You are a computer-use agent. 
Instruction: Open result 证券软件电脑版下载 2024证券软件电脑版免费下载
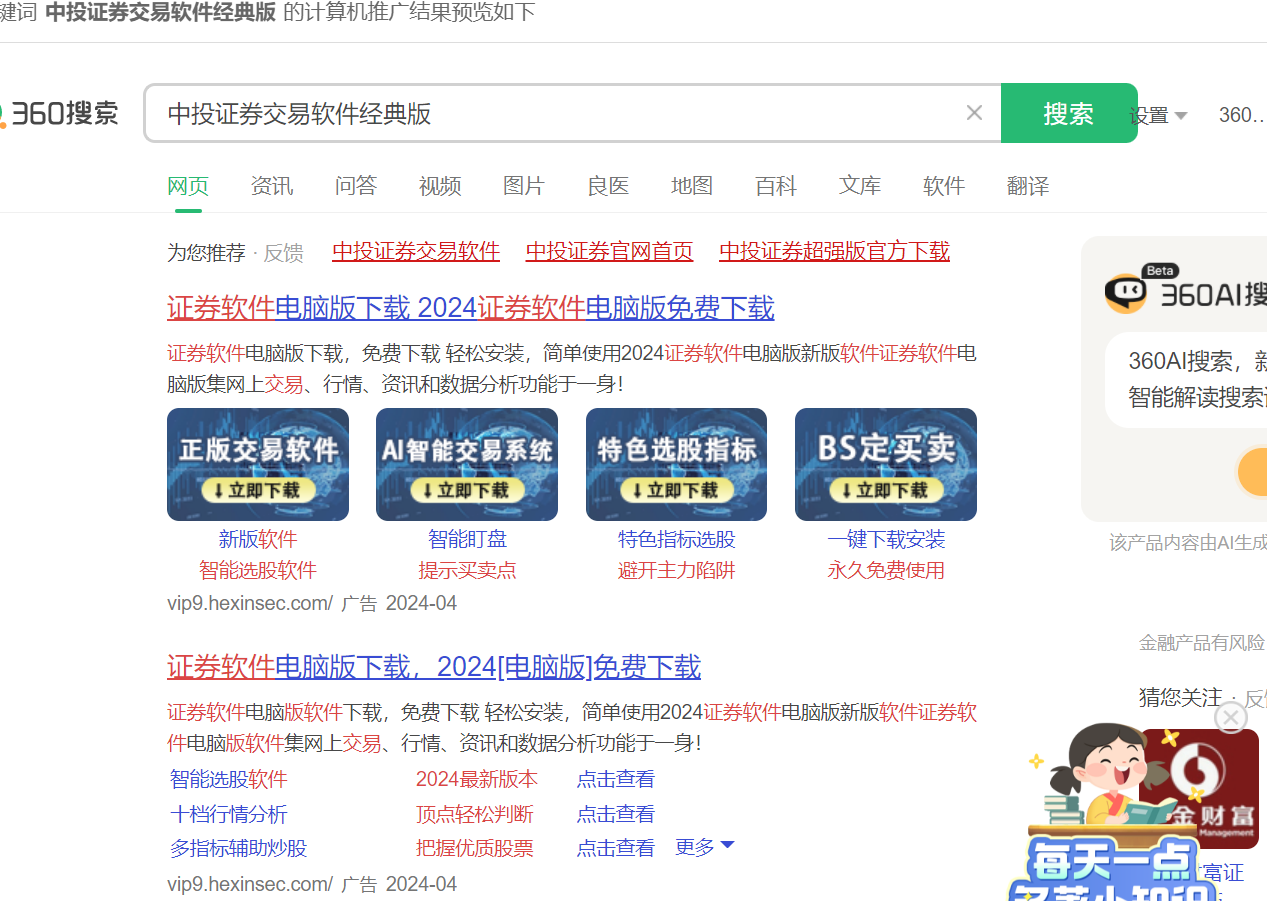point(471,308)
